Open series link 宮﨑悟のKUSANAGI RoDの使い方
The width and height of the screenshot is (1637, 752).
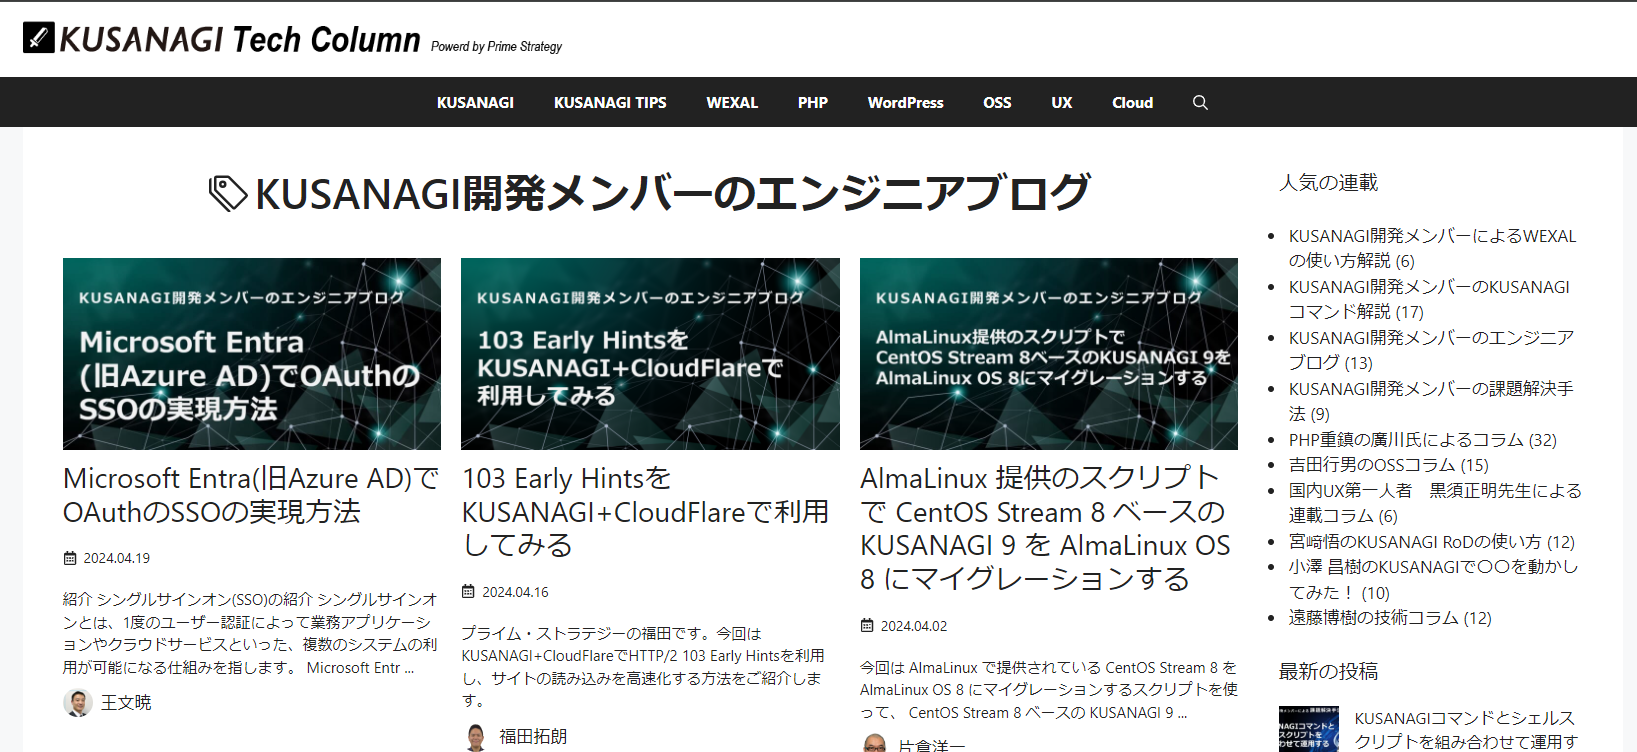1431,542
